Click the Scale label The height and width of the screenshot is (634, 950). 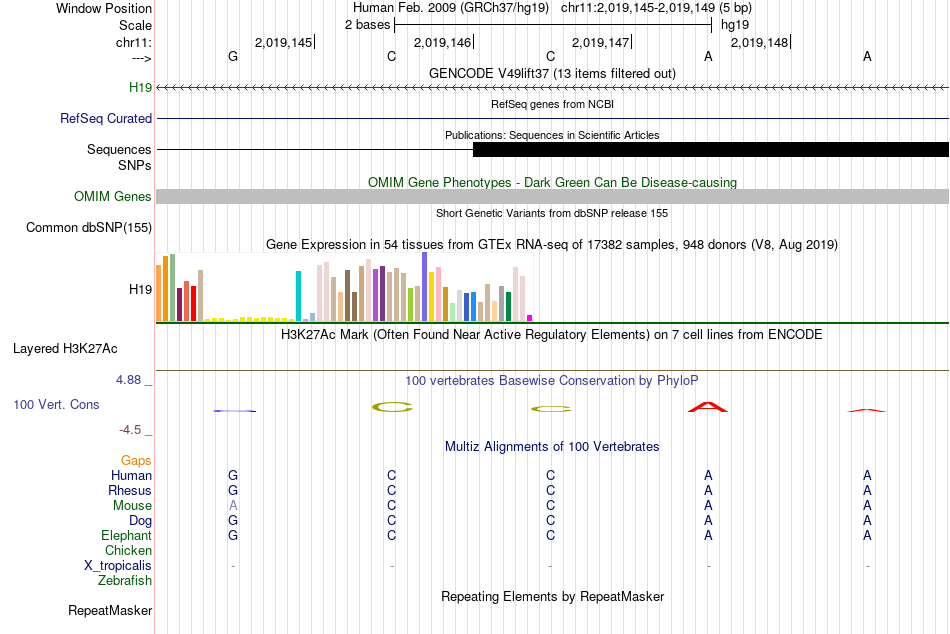[x=135, y=25]
